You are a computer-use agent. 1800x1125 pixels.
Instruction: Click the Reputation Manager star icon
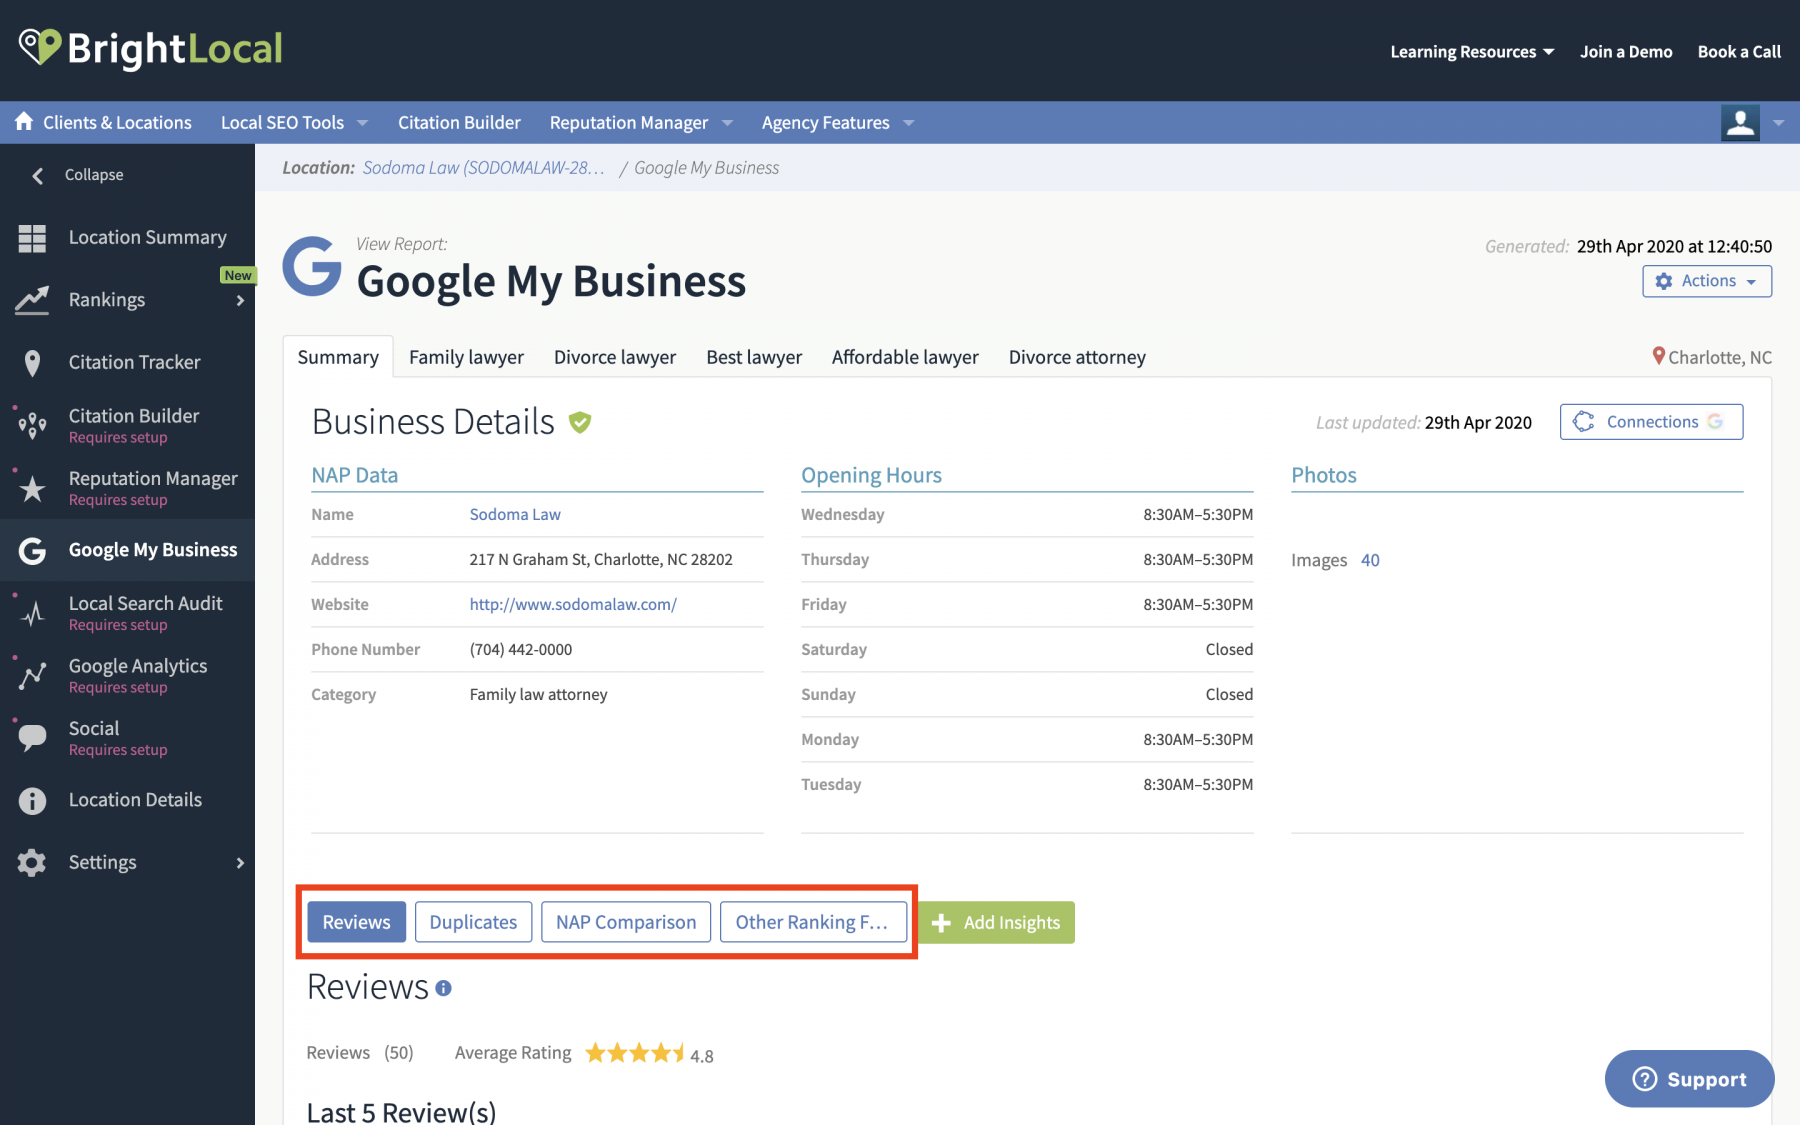tap(32, 487)
